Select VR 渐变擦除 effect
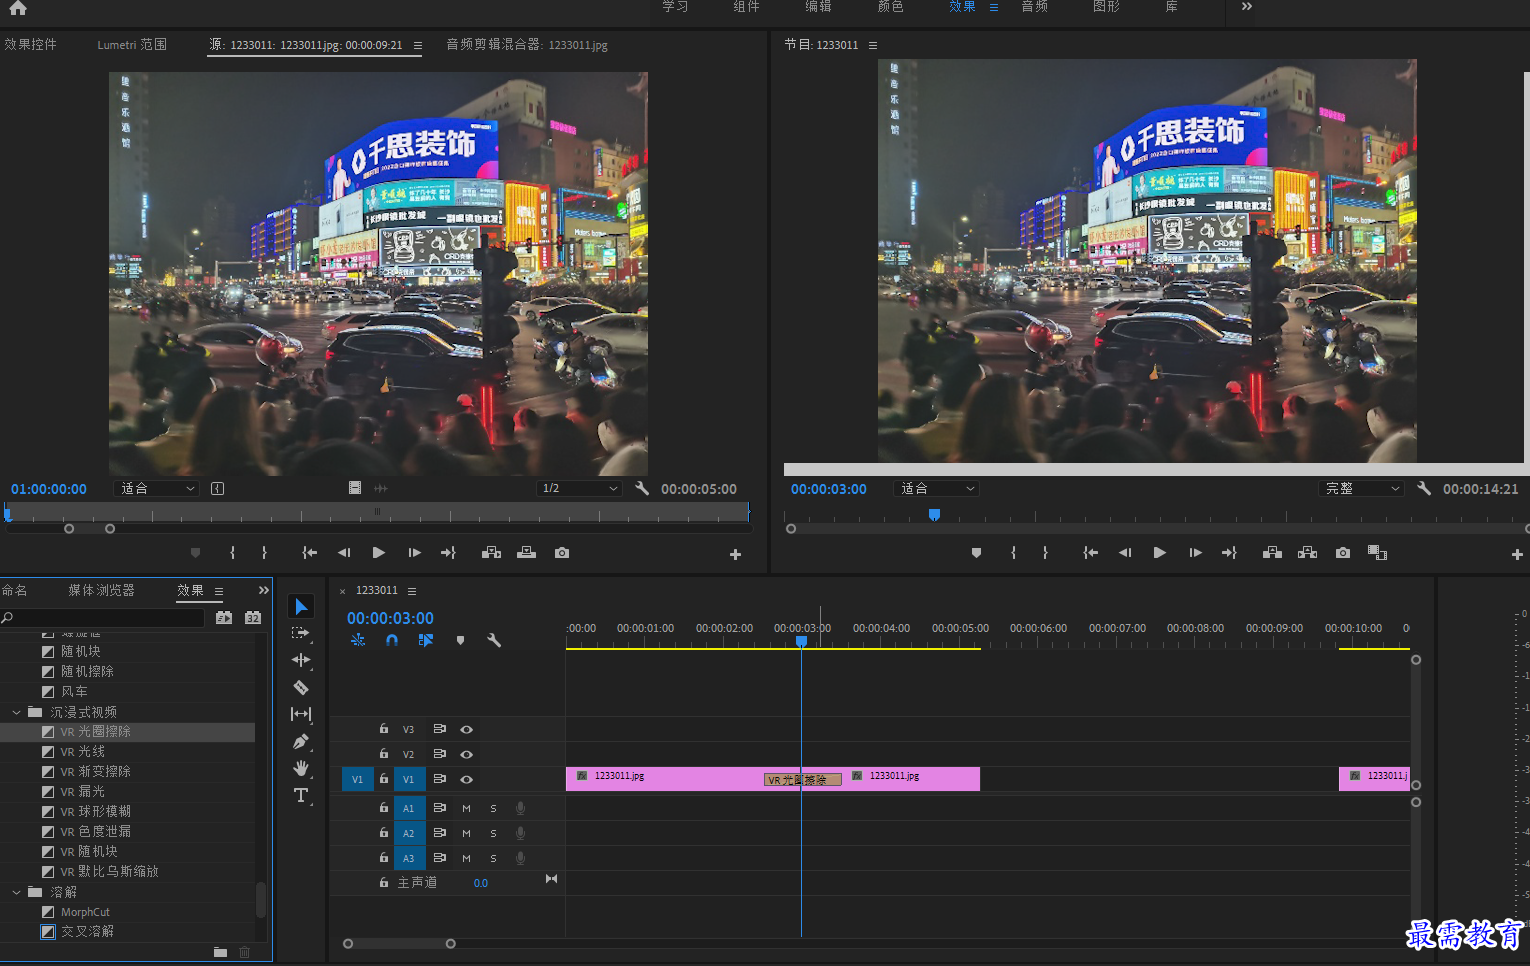Screen dimensions: 1530x966 [95, 772]
